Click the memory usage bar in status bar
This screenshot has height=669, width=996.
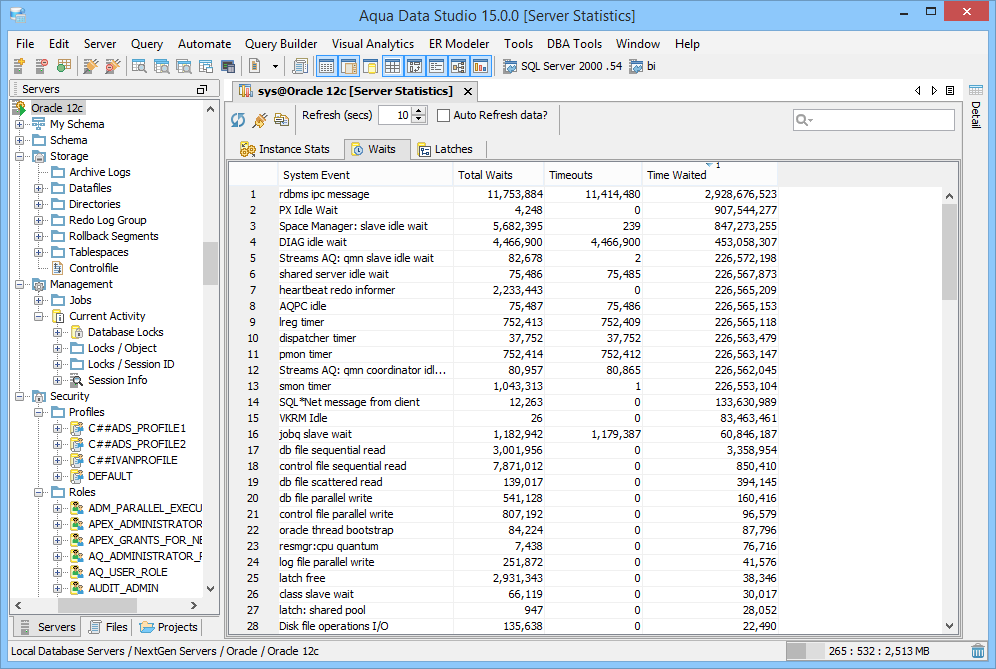[x=877, y=651]
